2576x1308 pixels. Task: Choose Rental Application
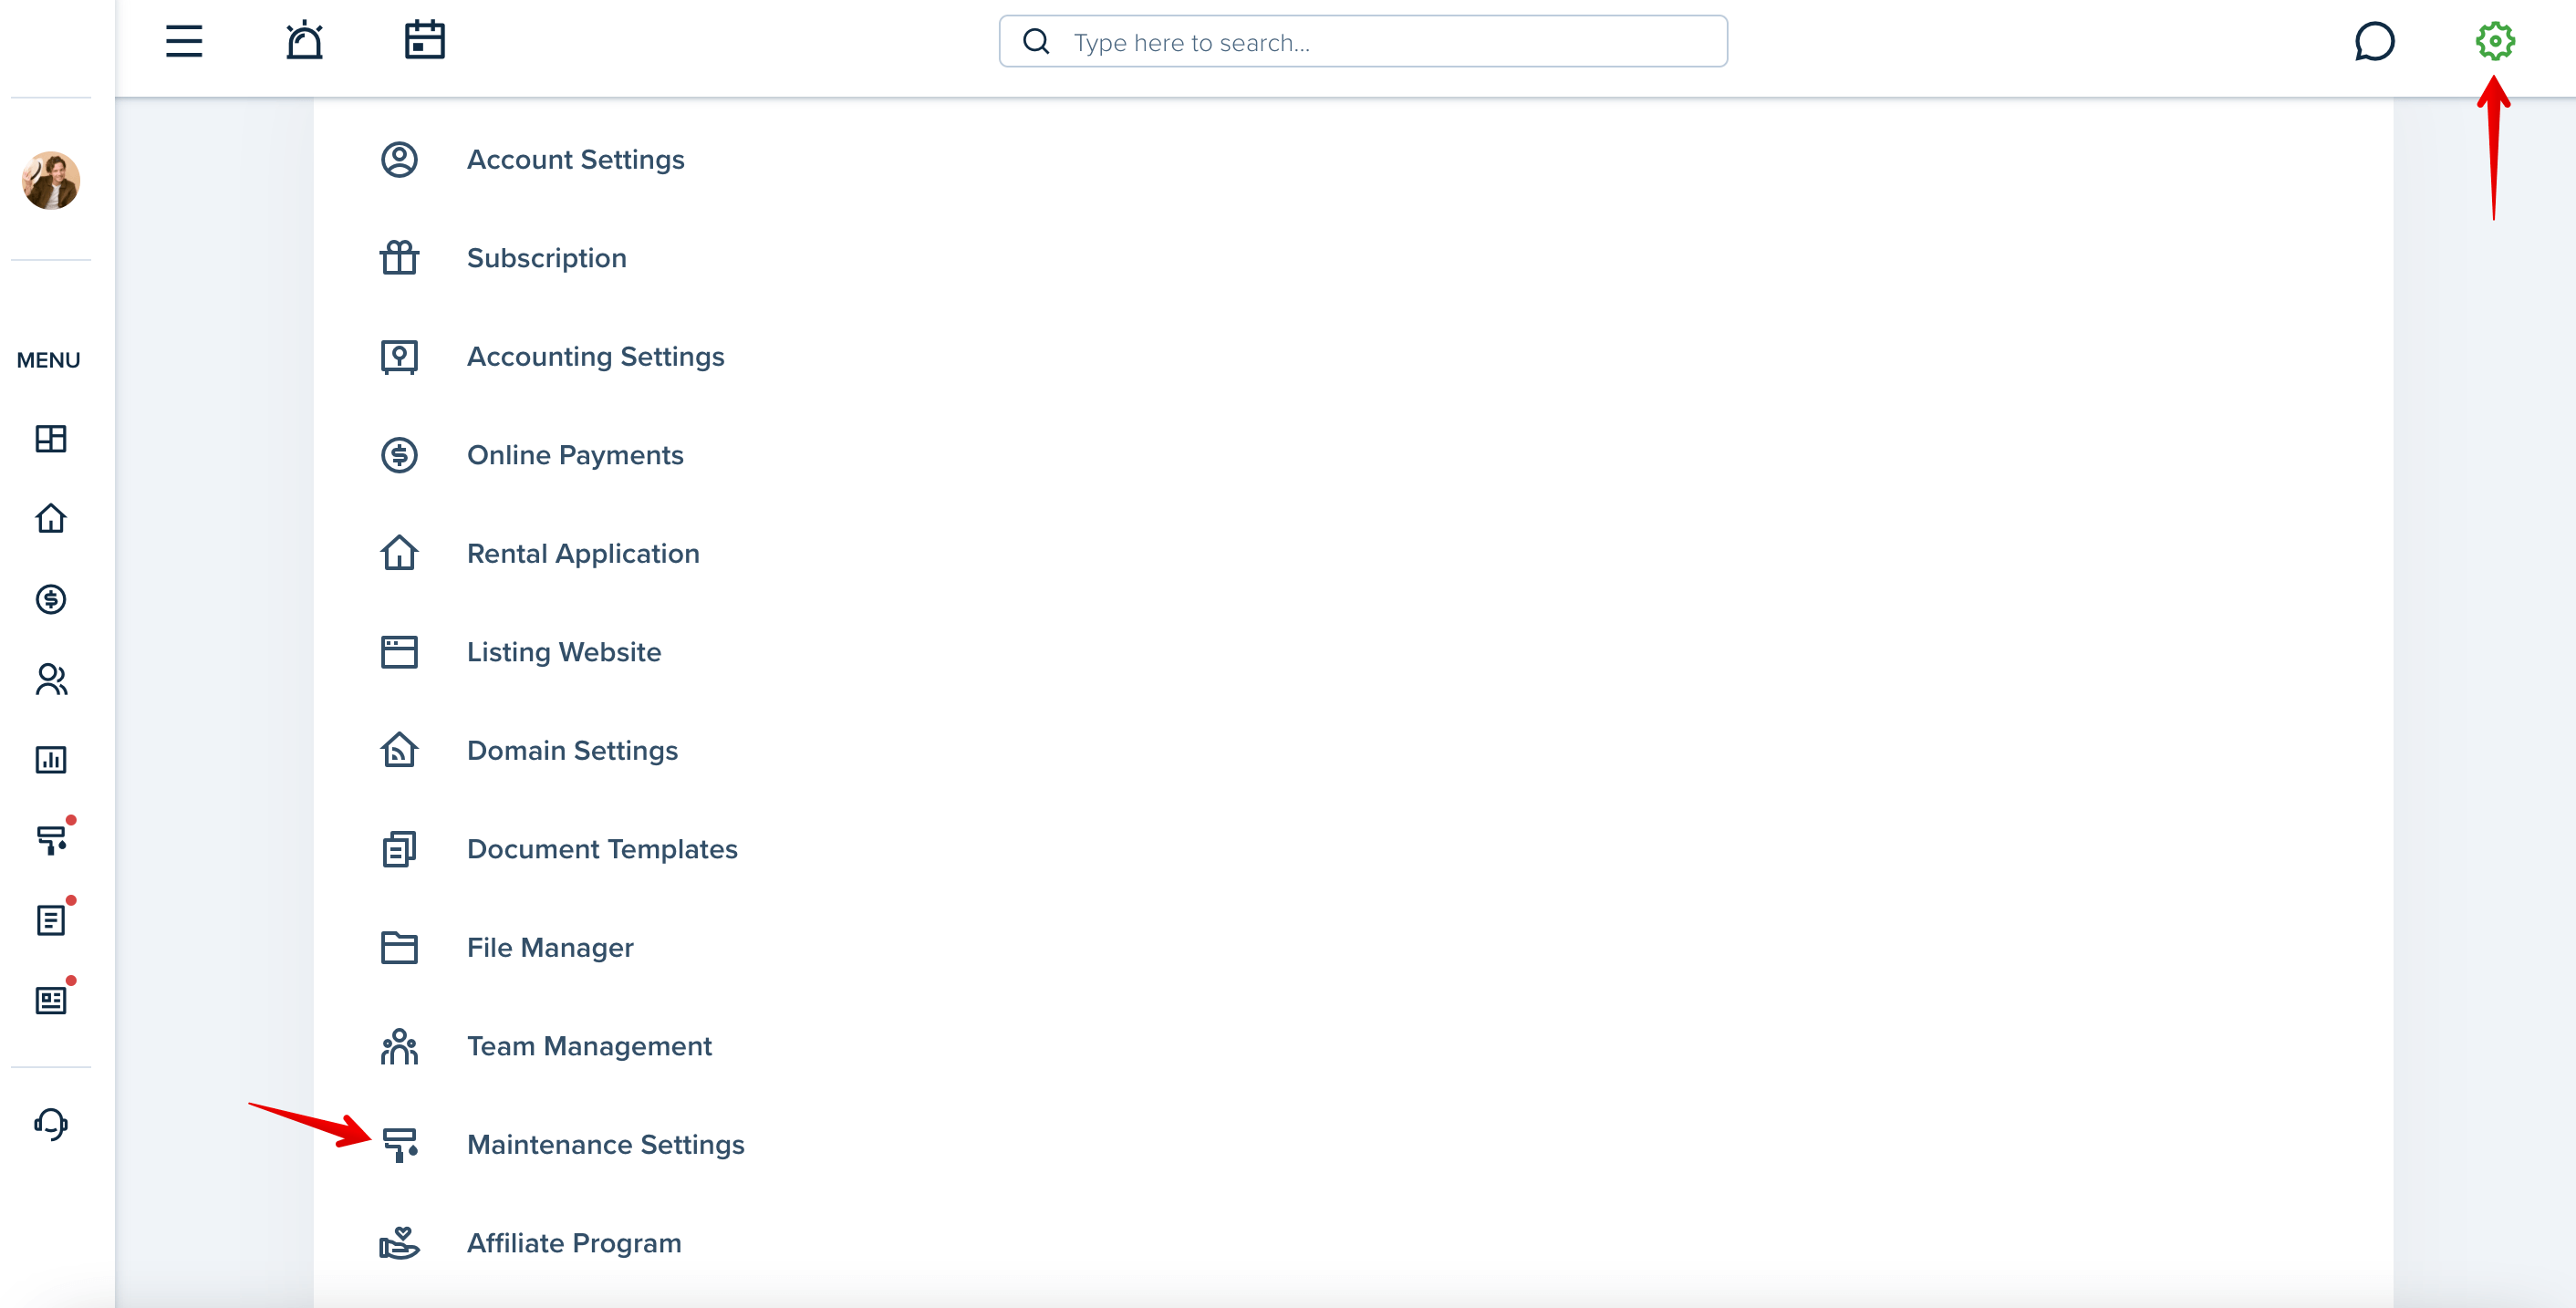coord(583,554)
